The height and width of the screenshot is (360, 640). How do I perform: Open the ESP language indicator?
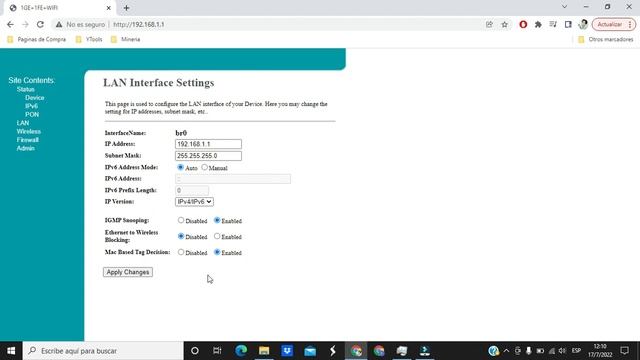pos(576,351)
